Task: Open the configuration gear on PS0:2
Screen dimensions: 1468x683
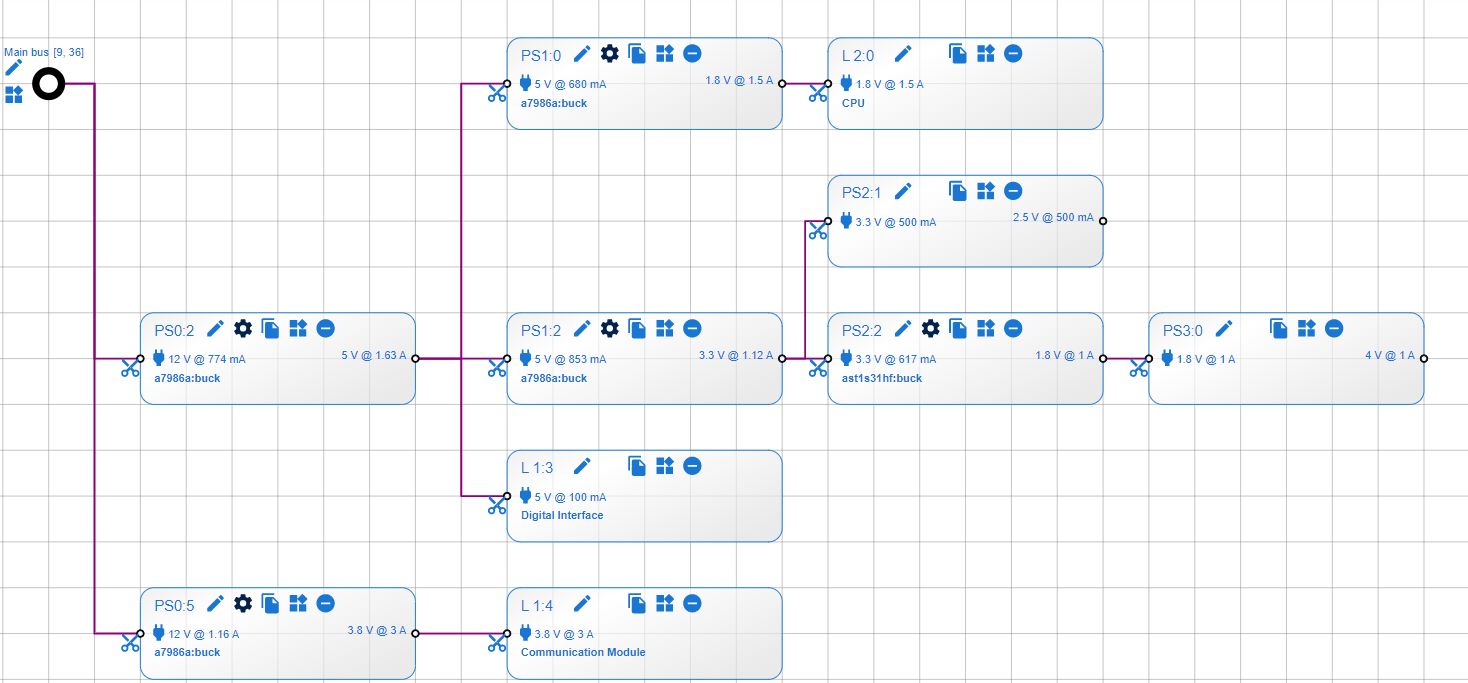Action: point(243,328)
